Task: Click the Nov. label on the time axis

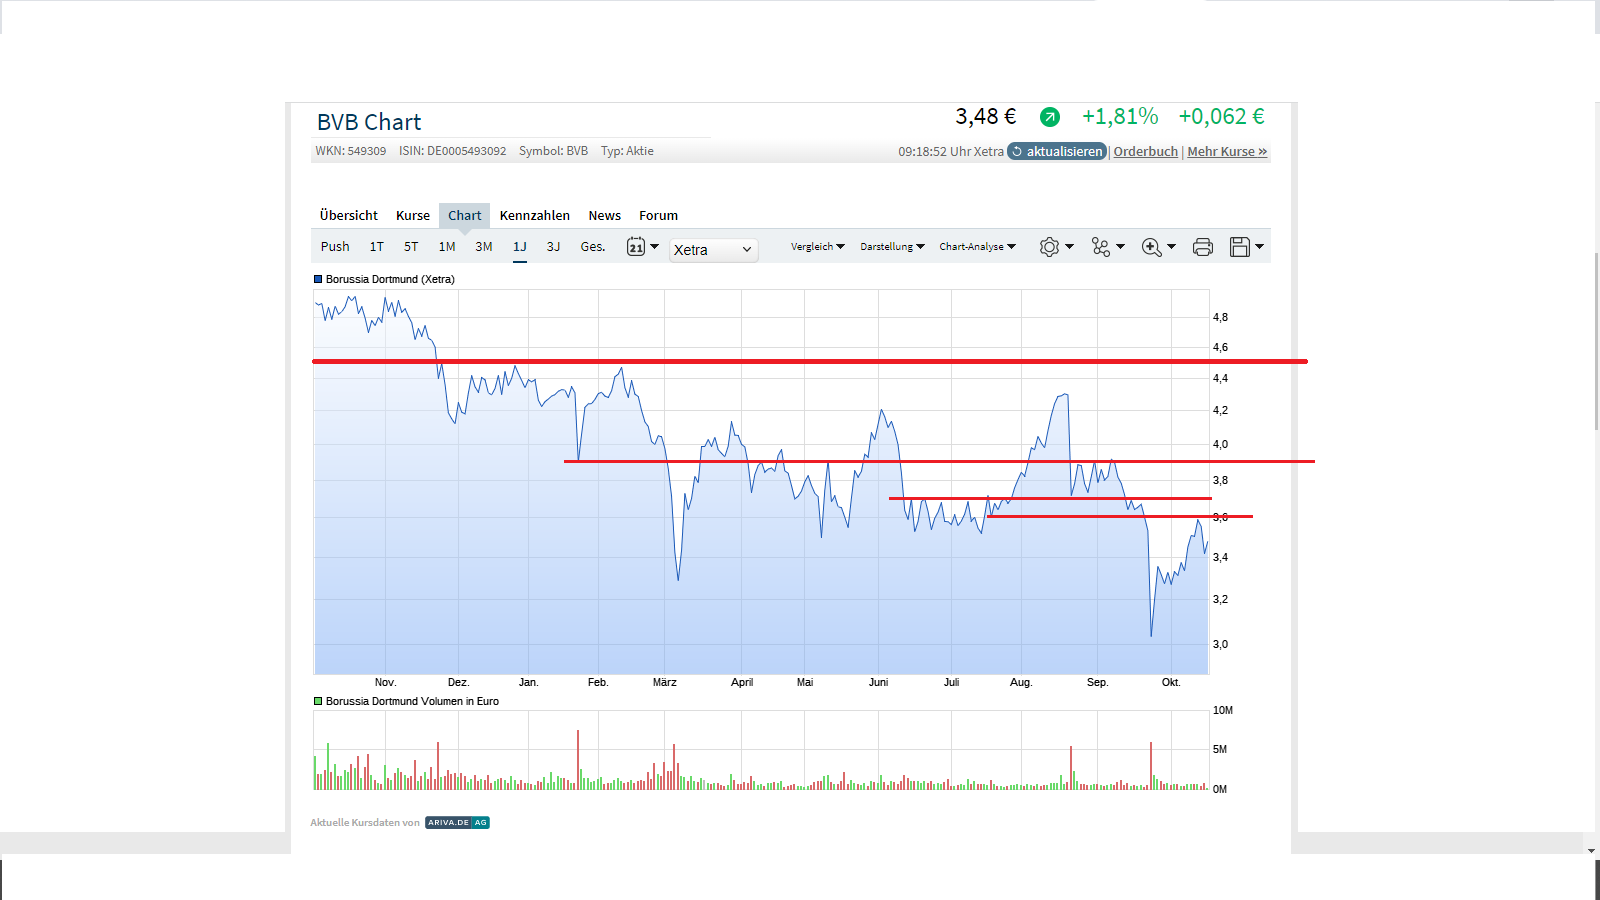Action: click(x=386, y=682)
